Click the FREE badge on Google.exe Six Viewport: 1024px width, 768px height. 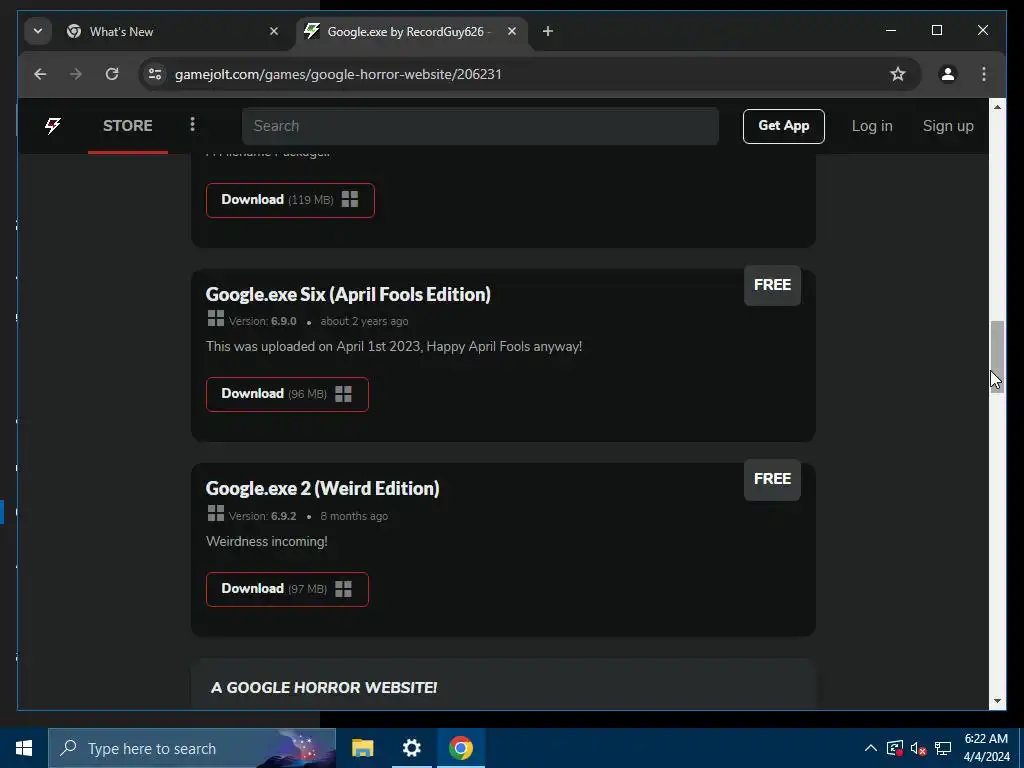point(772,285)
